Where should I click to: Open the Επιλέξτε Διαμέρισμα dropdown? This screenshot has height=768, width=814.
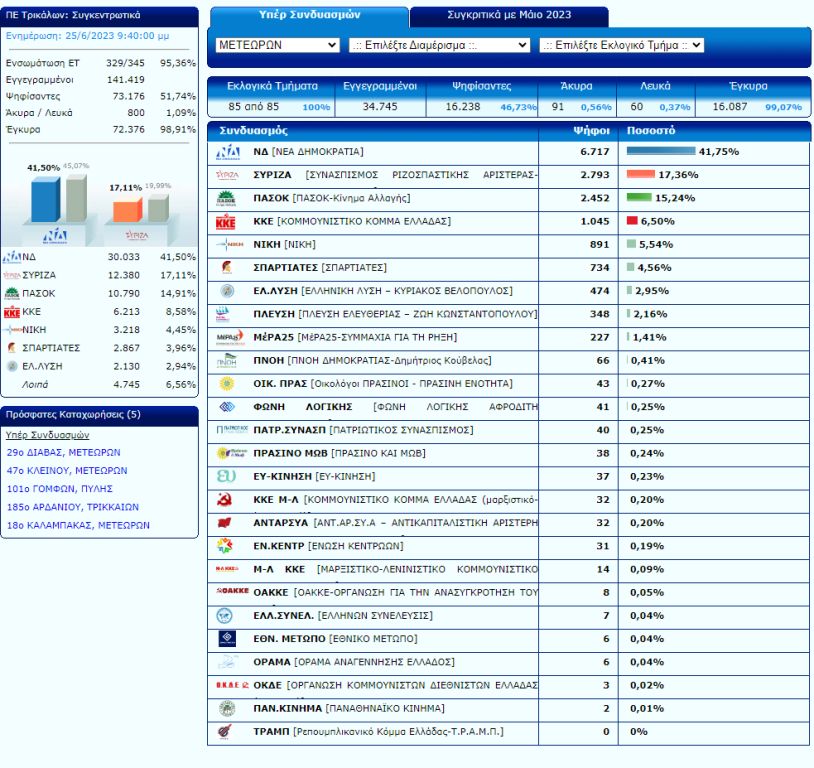click(x=439, y=45)
